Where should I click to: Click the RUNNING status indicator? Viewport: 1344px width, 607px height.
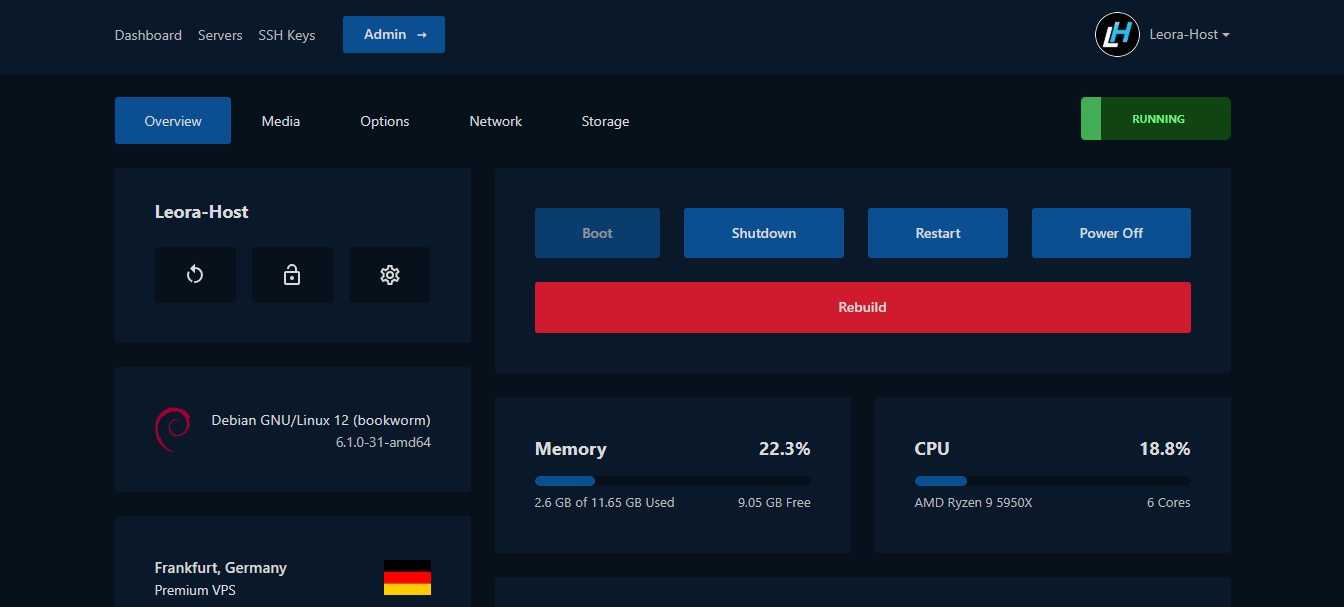(1156, 119)
